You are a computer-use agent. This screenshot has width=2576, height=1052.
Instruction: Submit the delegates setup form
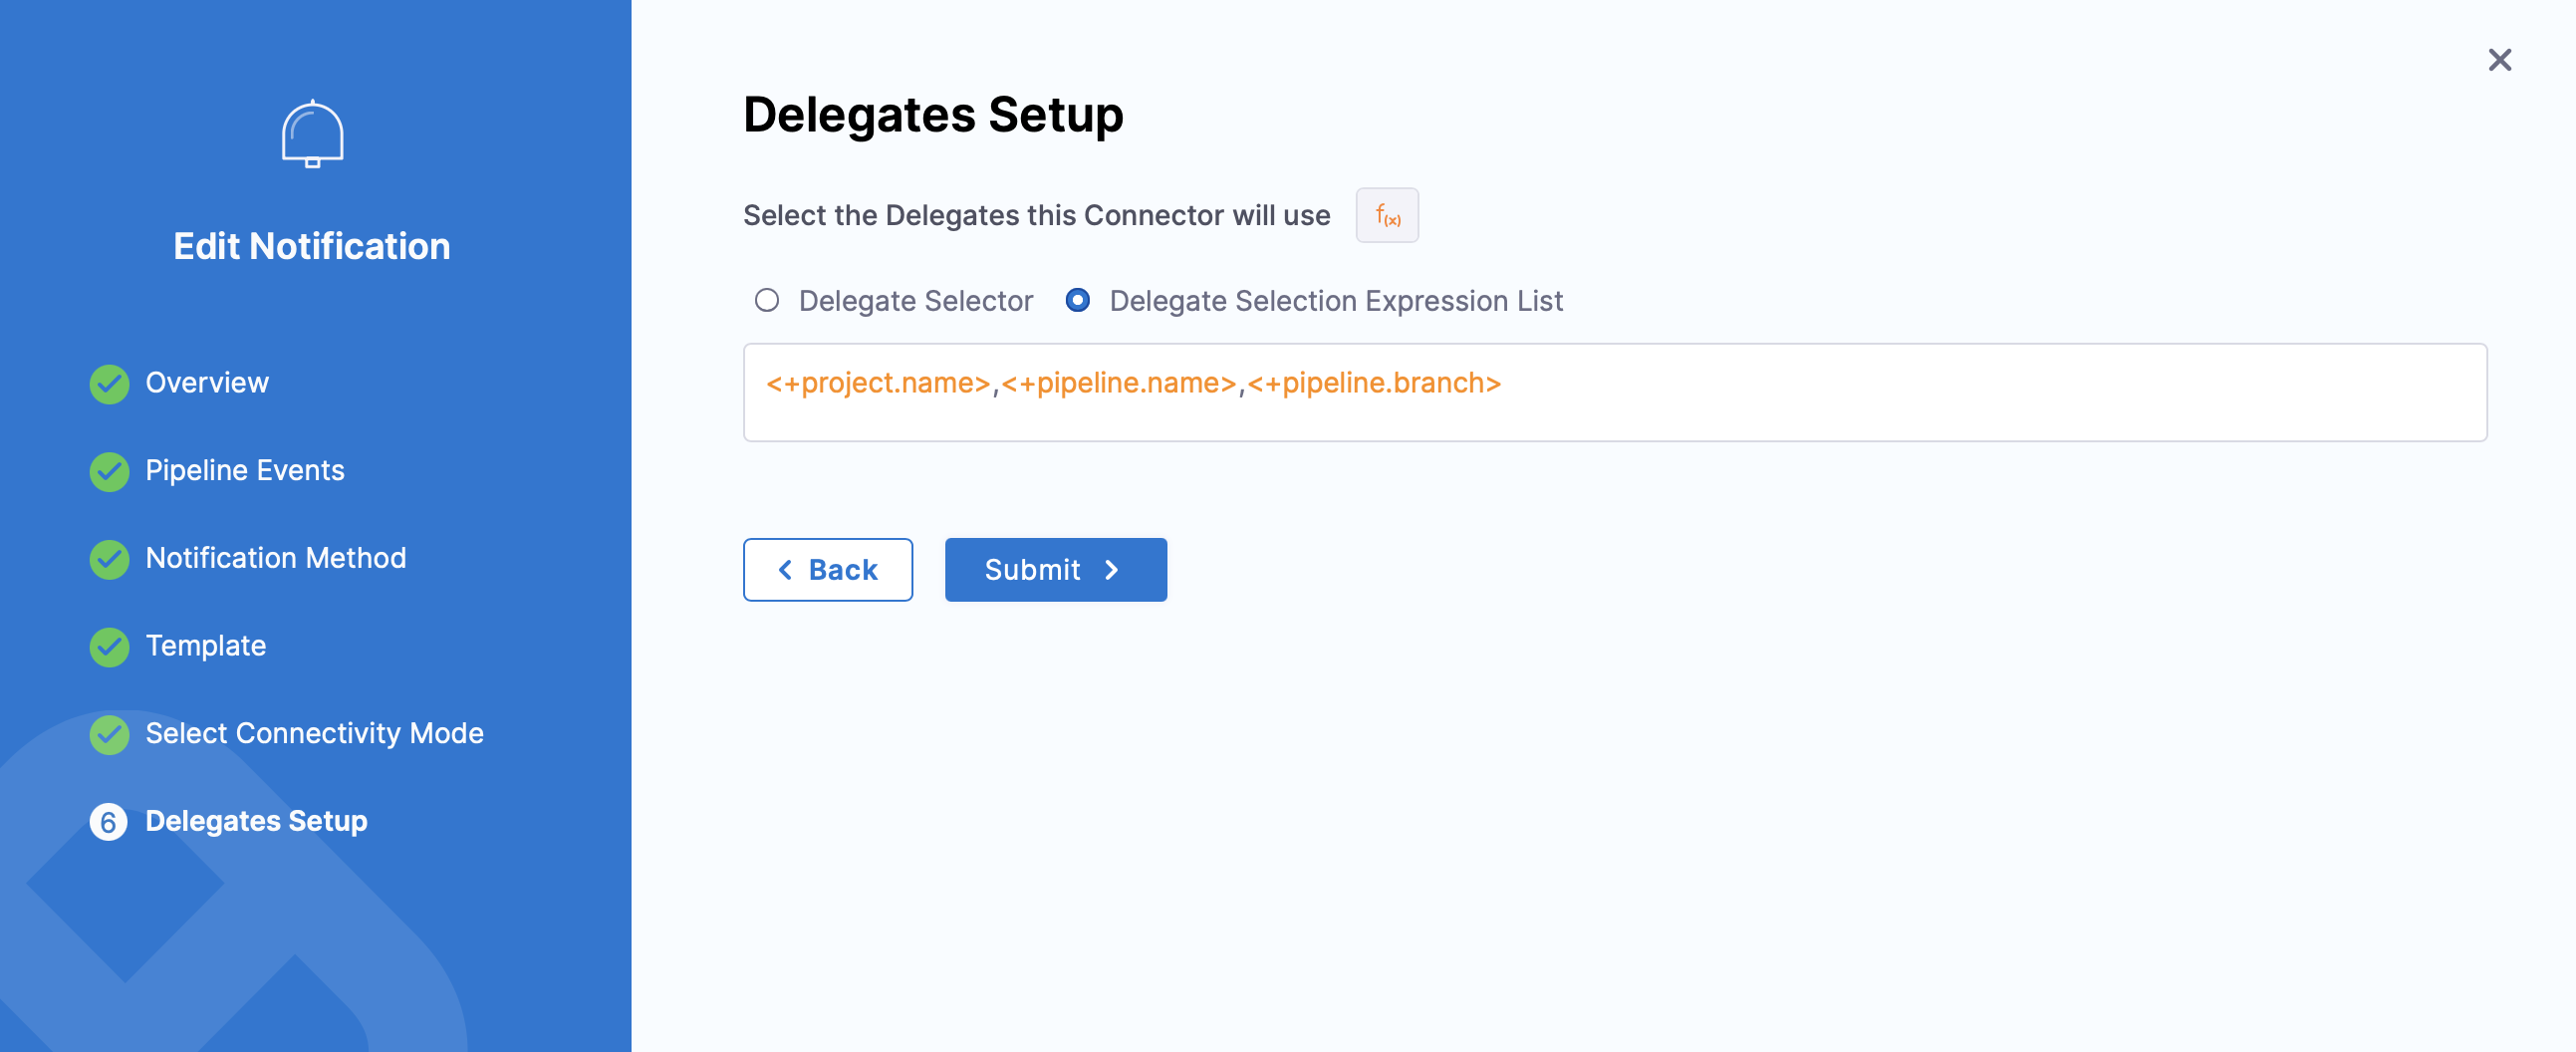pos(1055,570)
